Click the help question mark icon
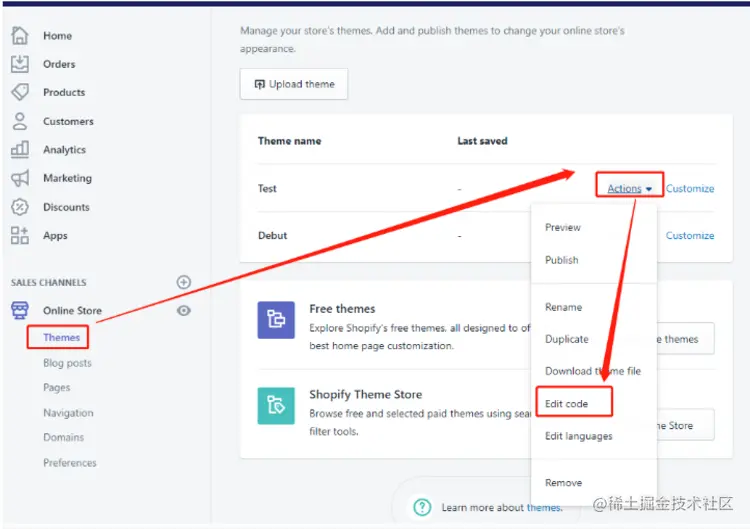Viewport: 750px width, 529px height. pyautogui.click(x=422, y=507)
